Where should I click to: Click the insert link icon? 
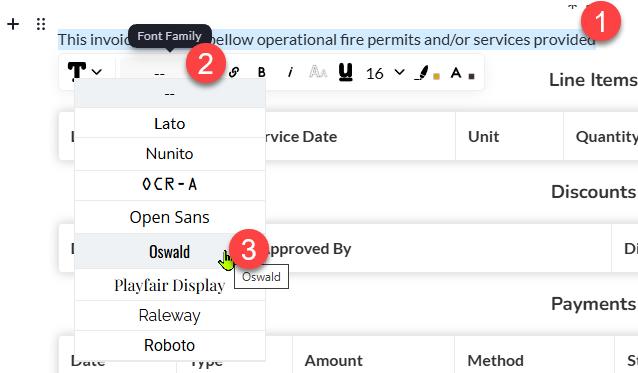click(234, 72)
